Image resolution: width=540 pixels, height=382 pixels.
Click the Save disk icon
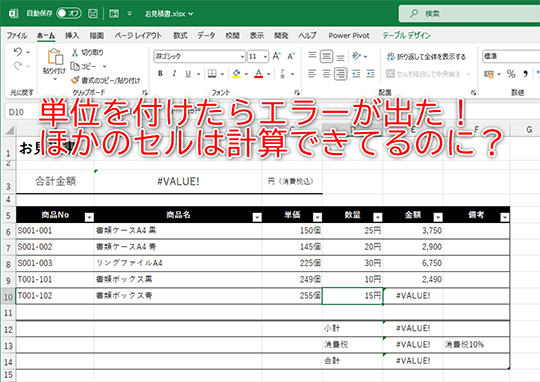pyautogui.click(x=93, y=13)
